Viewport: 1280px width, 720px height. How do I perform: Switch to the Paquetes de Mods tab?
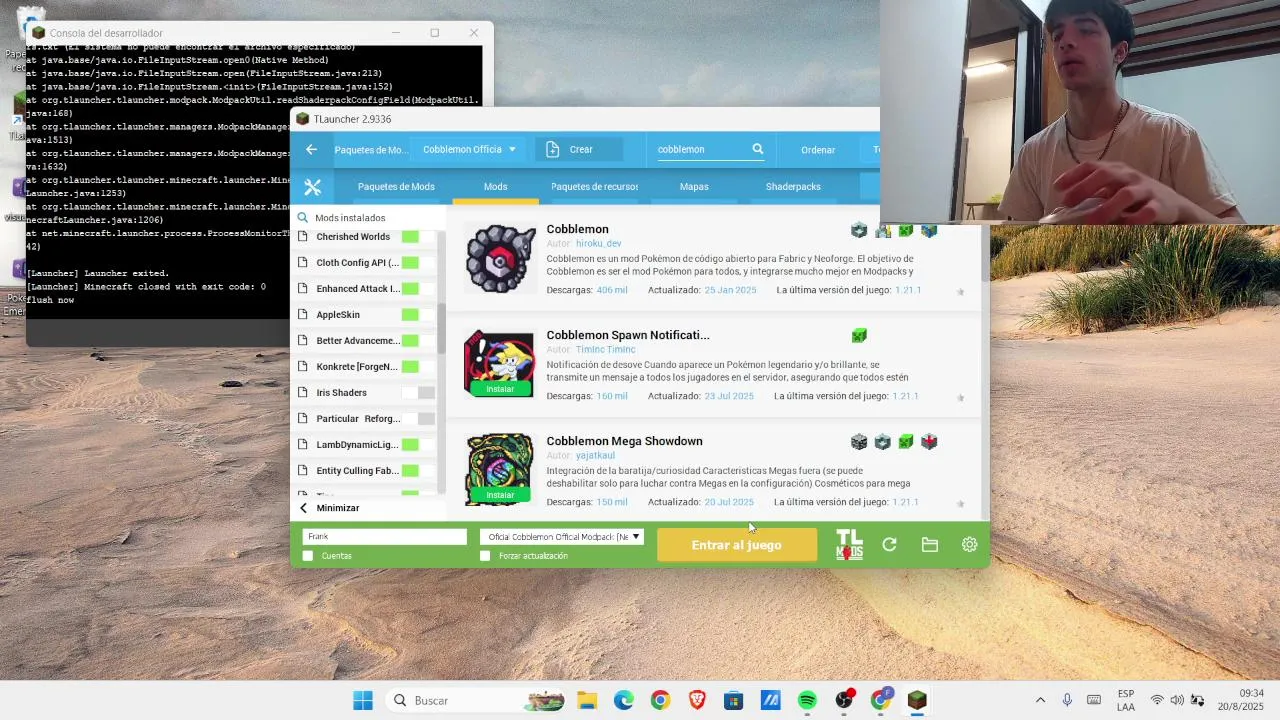tap(396, 187)
